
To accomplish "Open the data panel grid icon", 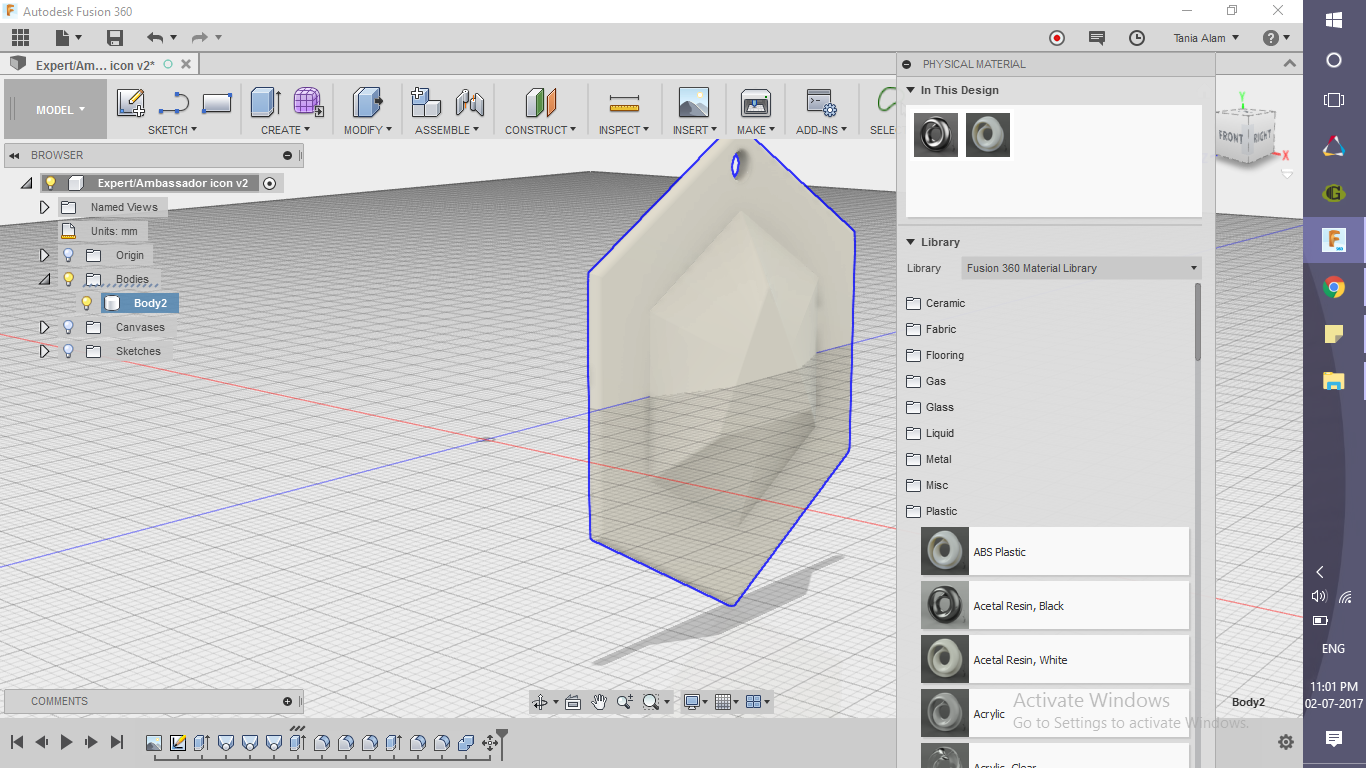I will 20,38.
